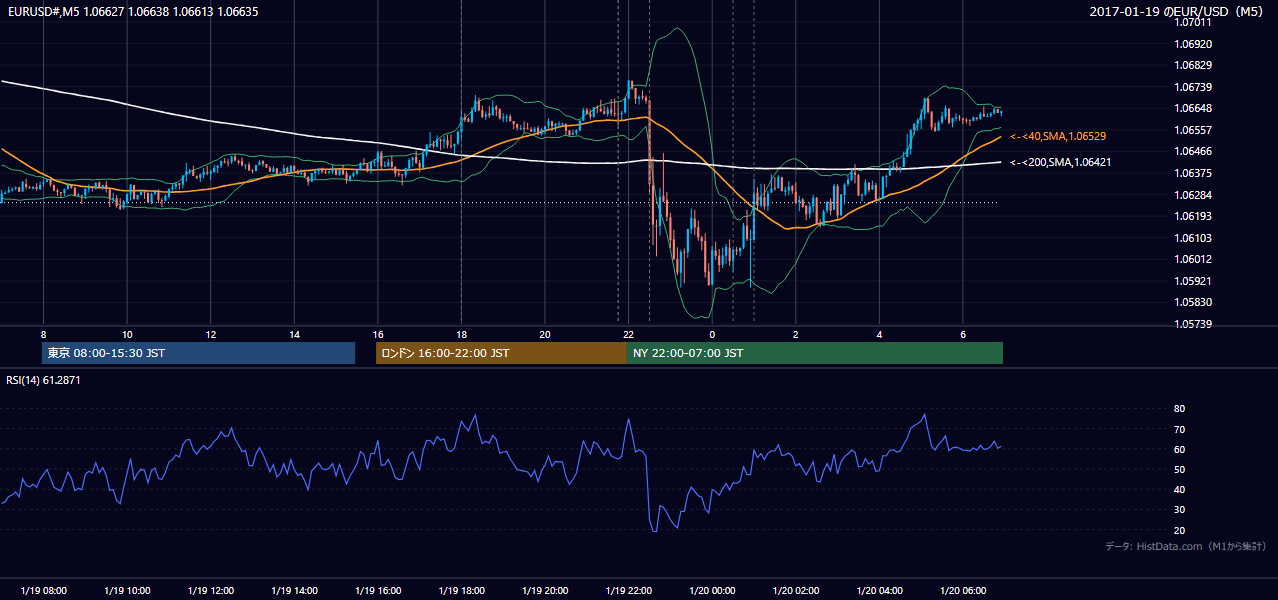The height and width of the screenshot is (600, 1278).
Task: Click the bottom date label 1/19 22:00
Action: [x=629, y=590]
